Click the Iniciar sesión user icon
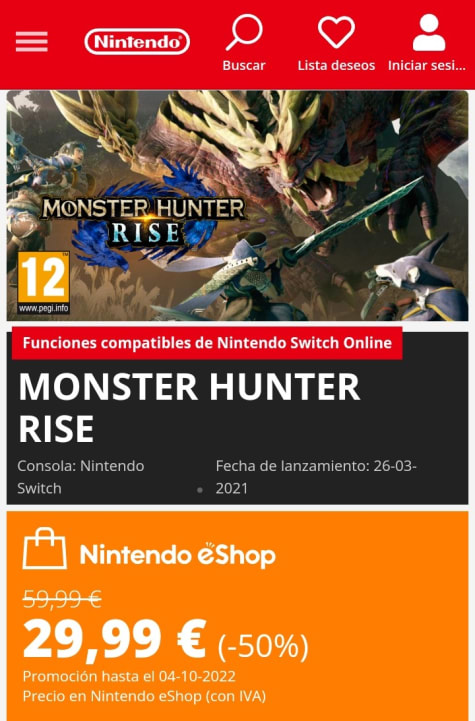The image size is (475, 721). (x=429, y=32)
